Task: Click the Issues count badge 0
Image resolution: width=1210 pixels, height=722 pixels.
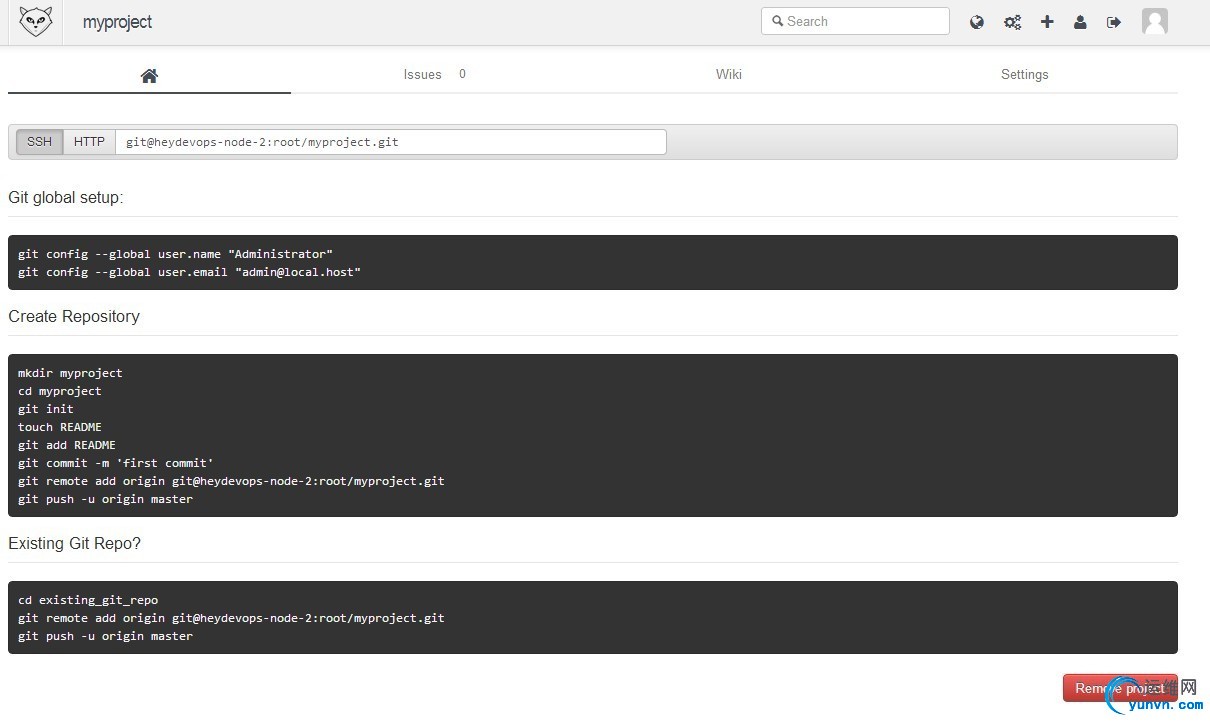Action: (x=462, y=74)
